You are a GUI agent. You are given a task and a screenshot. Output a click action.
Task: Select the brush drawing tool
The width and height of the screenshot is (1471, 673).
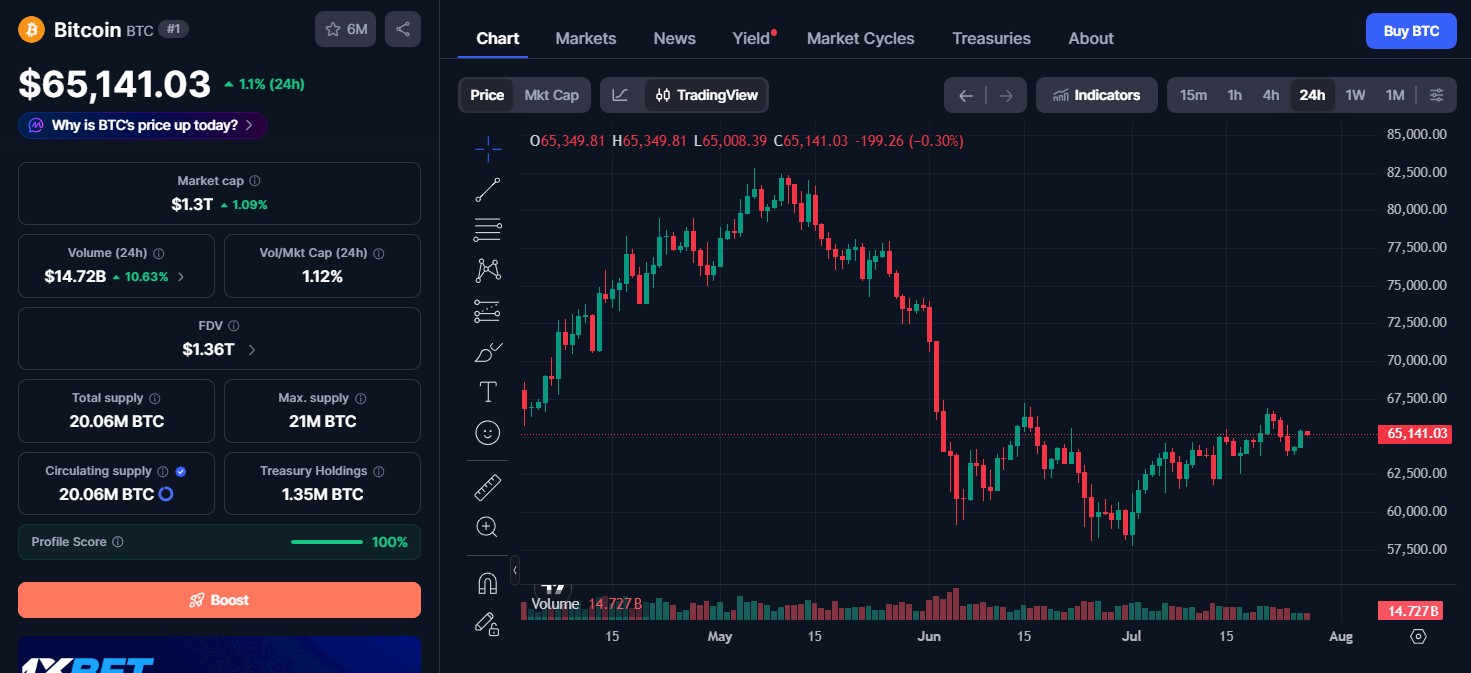click(x=488, y=351)
